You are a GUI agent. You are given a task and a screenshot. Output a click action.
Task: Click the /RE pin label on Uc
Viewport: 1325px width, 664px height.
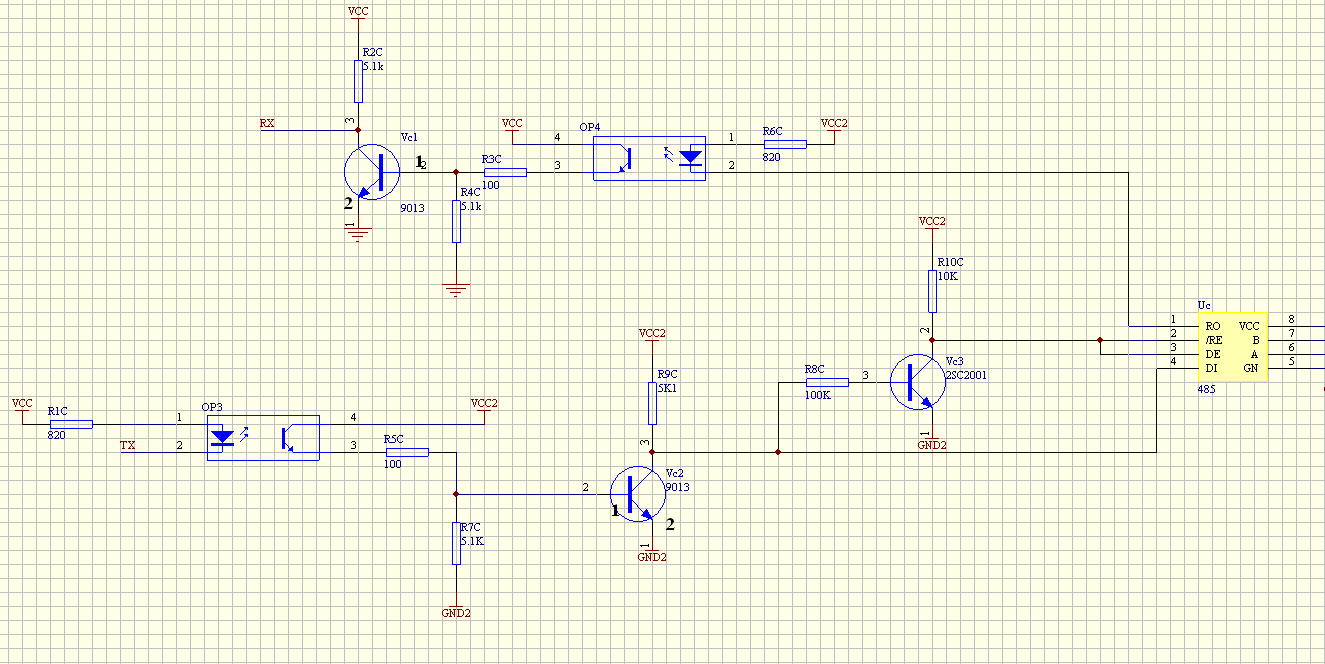click(x=1214, y=340)
